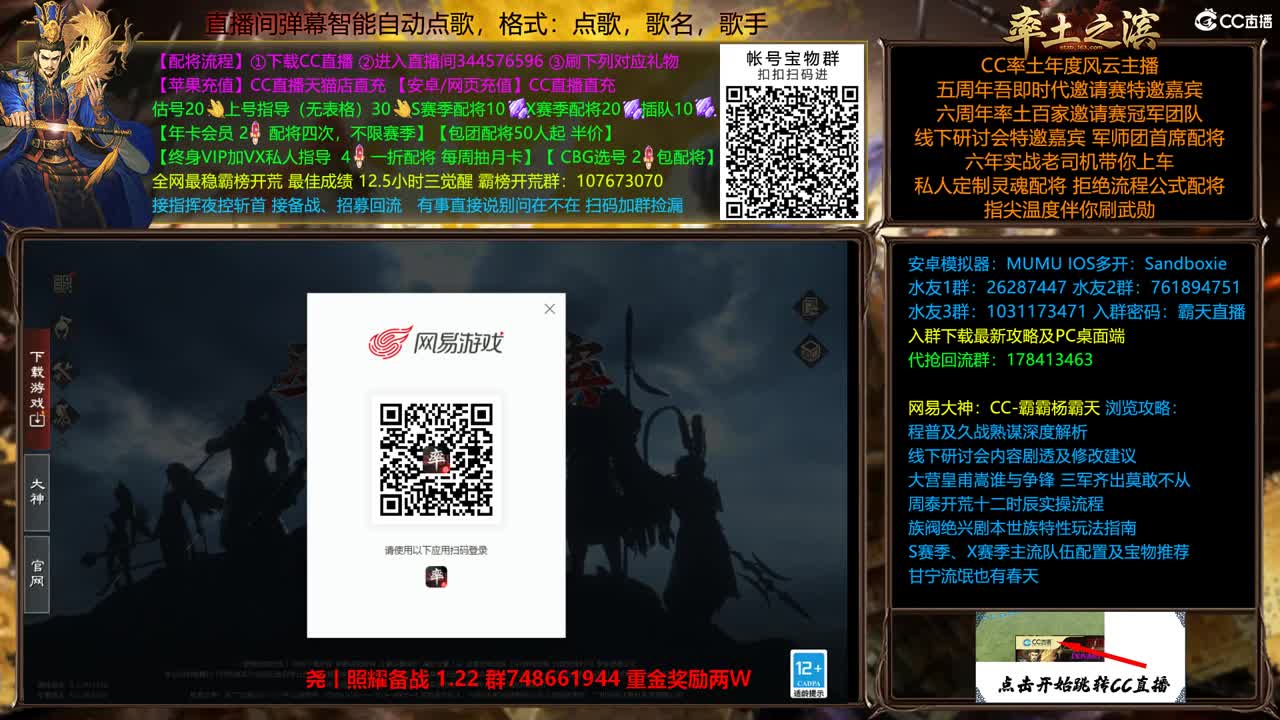1280x720 pixels.
Task: Click 入群下载最新攻略及PC桌面端 text
Action: click(1016, 336)
